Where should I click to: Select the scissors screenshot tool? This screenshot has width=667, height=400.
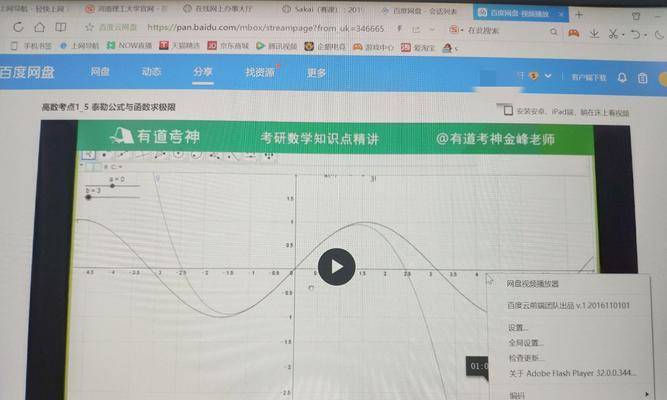pyautogui.click(x=613, y=34)
